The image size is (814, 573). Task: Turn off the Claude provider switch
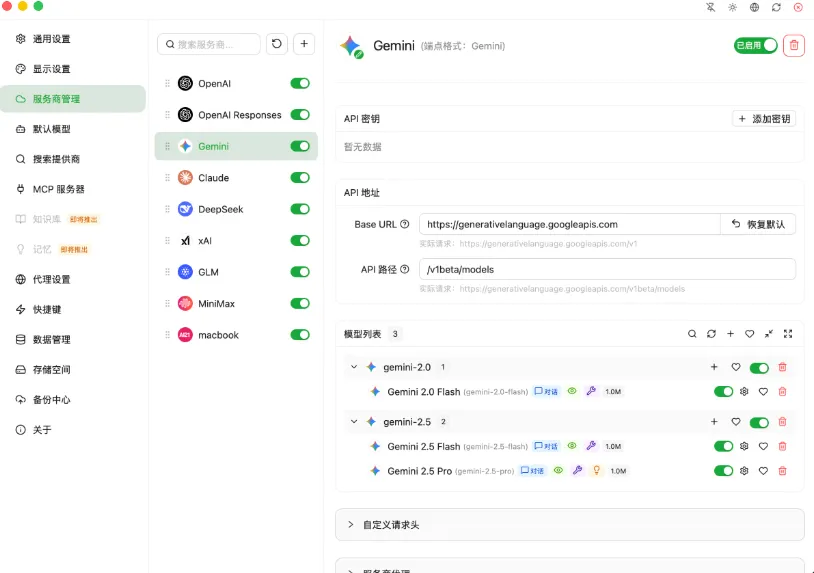[x=300, y=178]
